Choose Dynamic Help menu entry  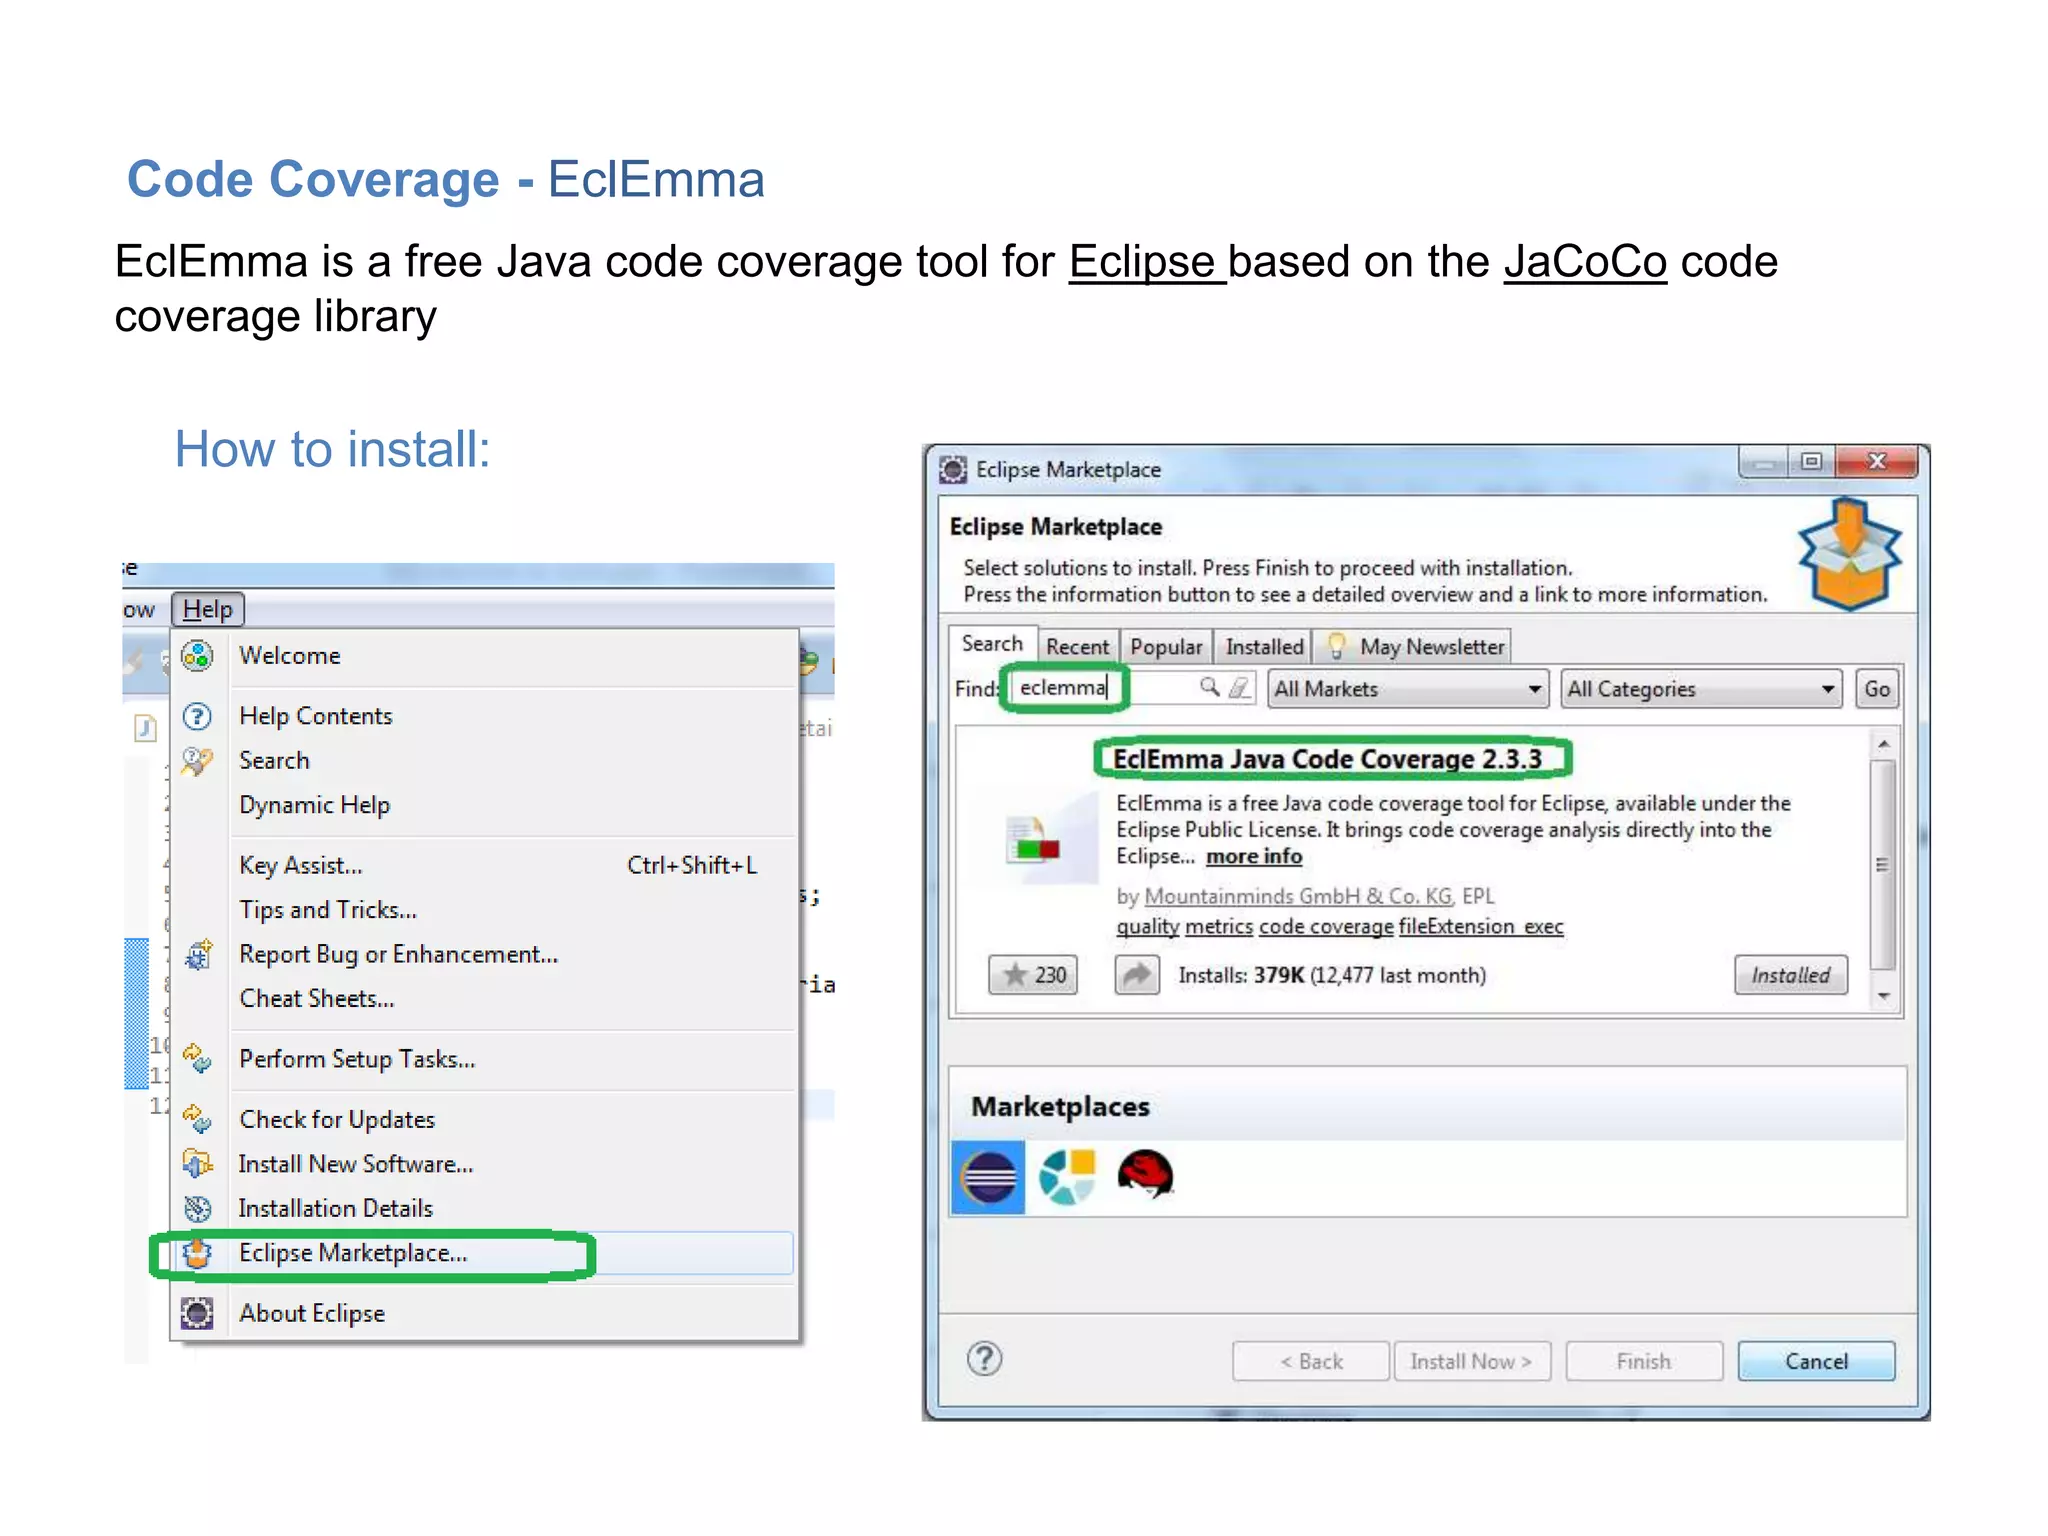coord(485,805)
